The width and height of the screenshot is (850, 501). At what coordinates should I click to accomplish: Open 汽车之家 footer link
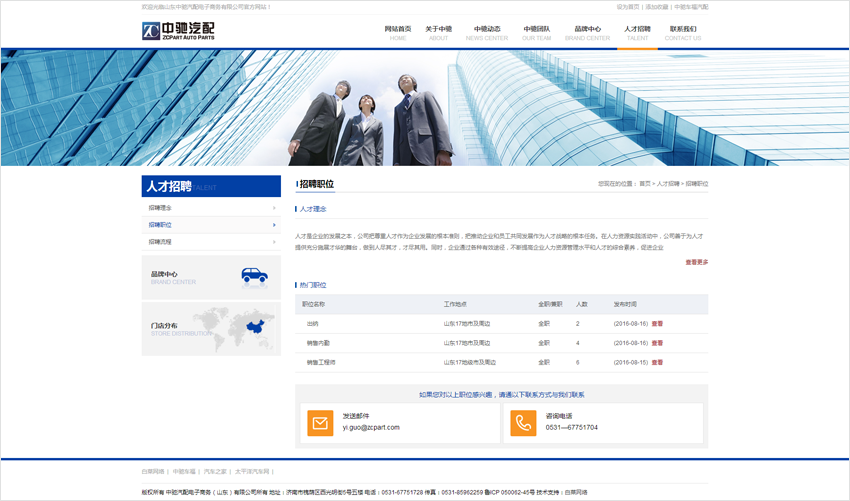coord(215,471)
